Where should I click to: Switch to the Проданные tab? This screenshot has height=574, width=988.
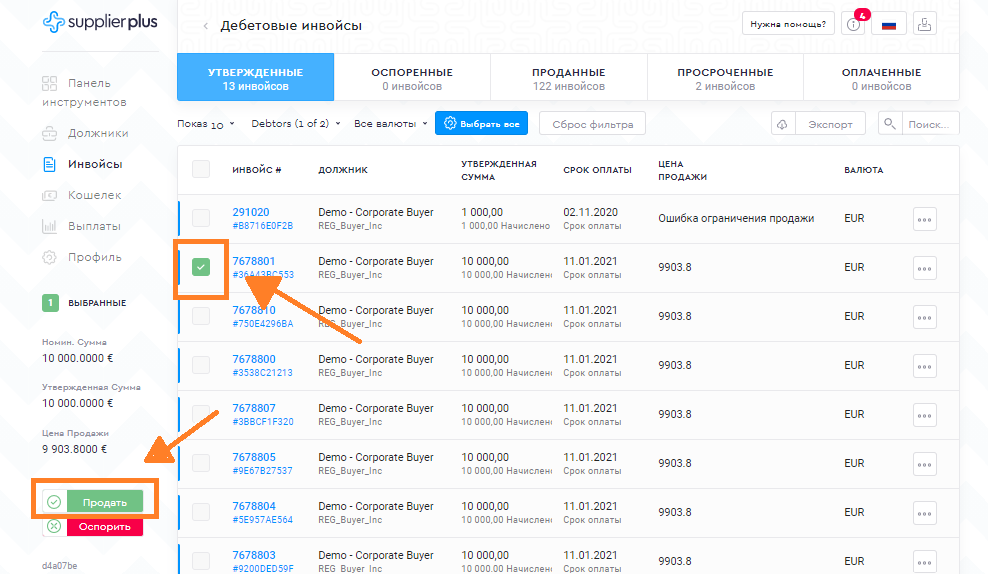[568, 79]
